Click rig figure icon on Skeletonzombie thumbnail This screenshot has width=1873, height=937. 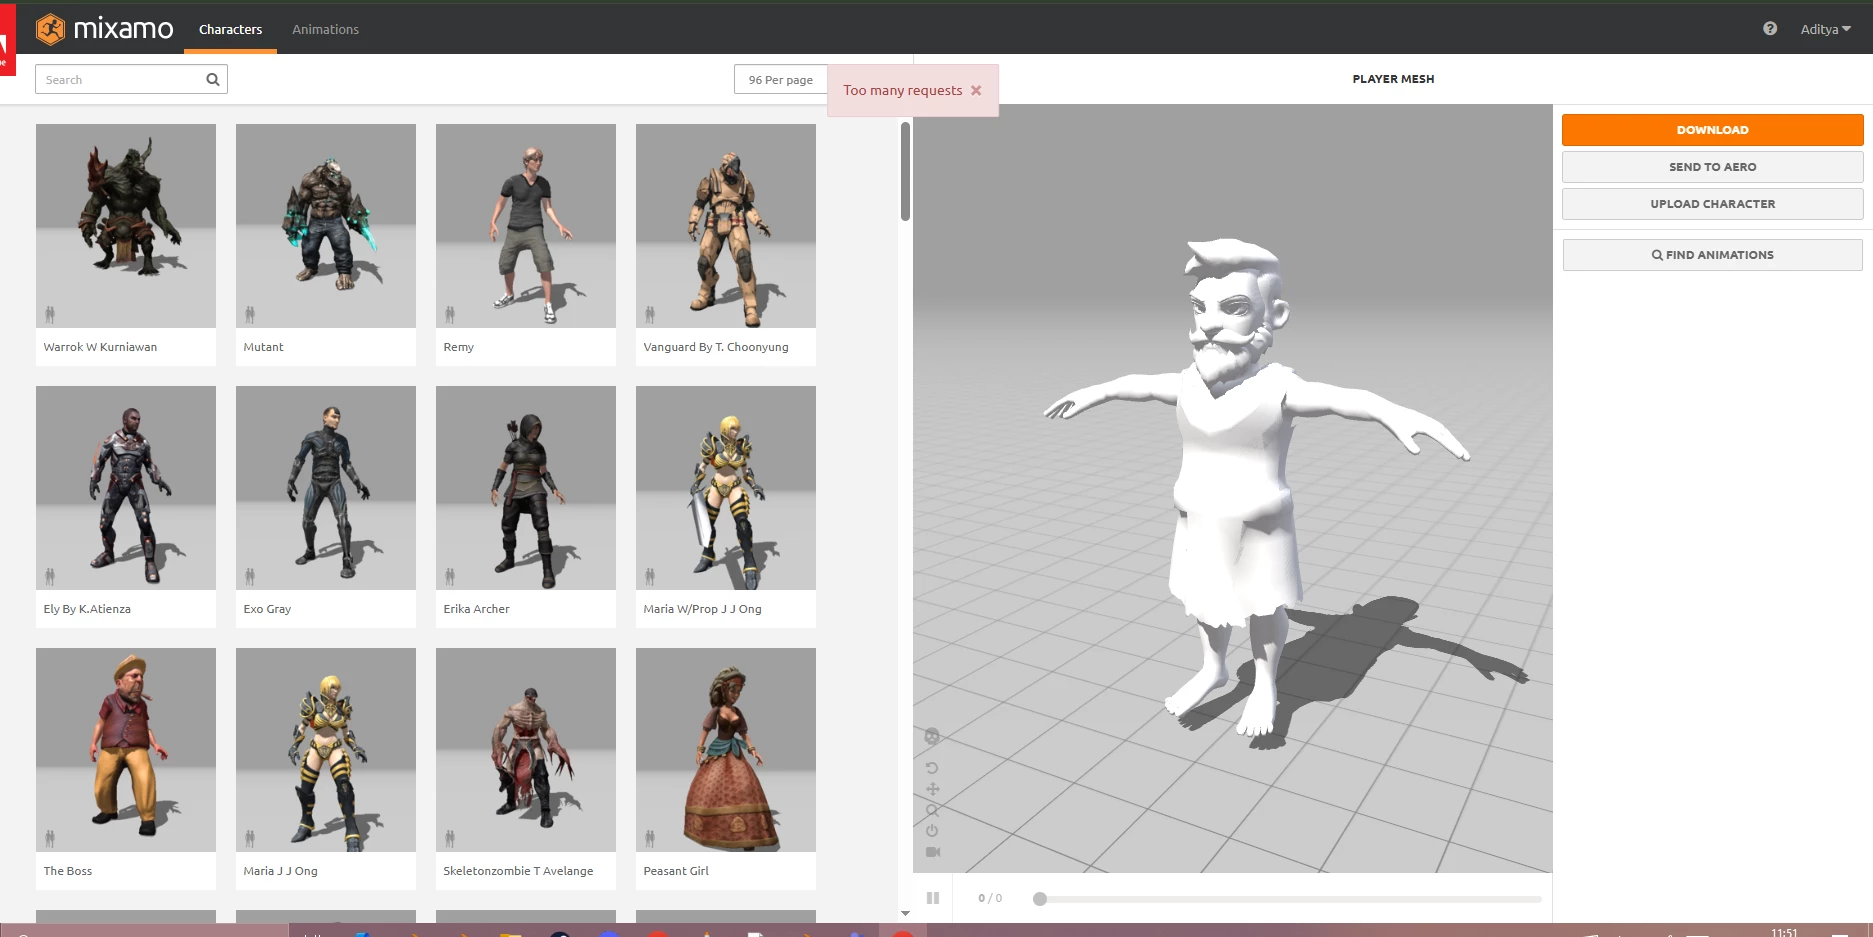[x=450, y=839]
